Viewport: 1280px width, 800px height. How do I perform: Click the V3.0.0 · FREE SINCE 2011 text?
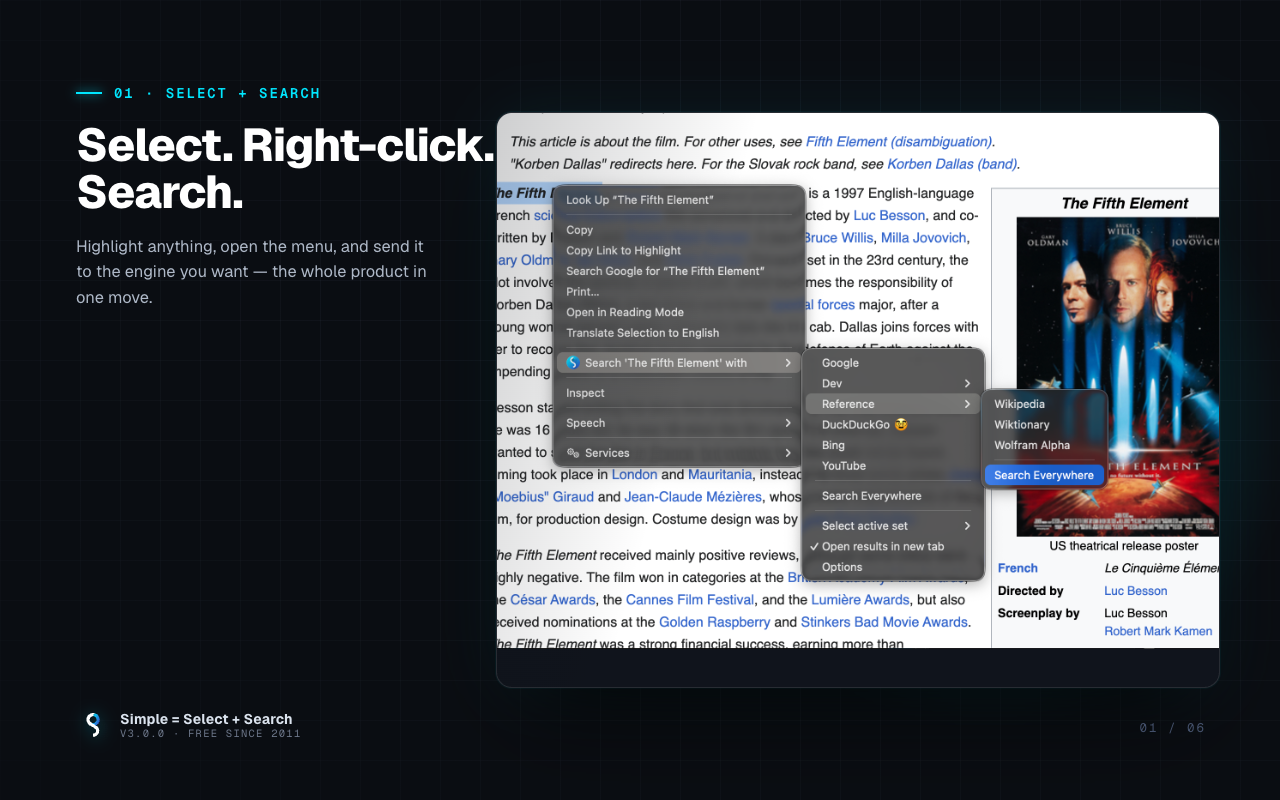point(210,734)
